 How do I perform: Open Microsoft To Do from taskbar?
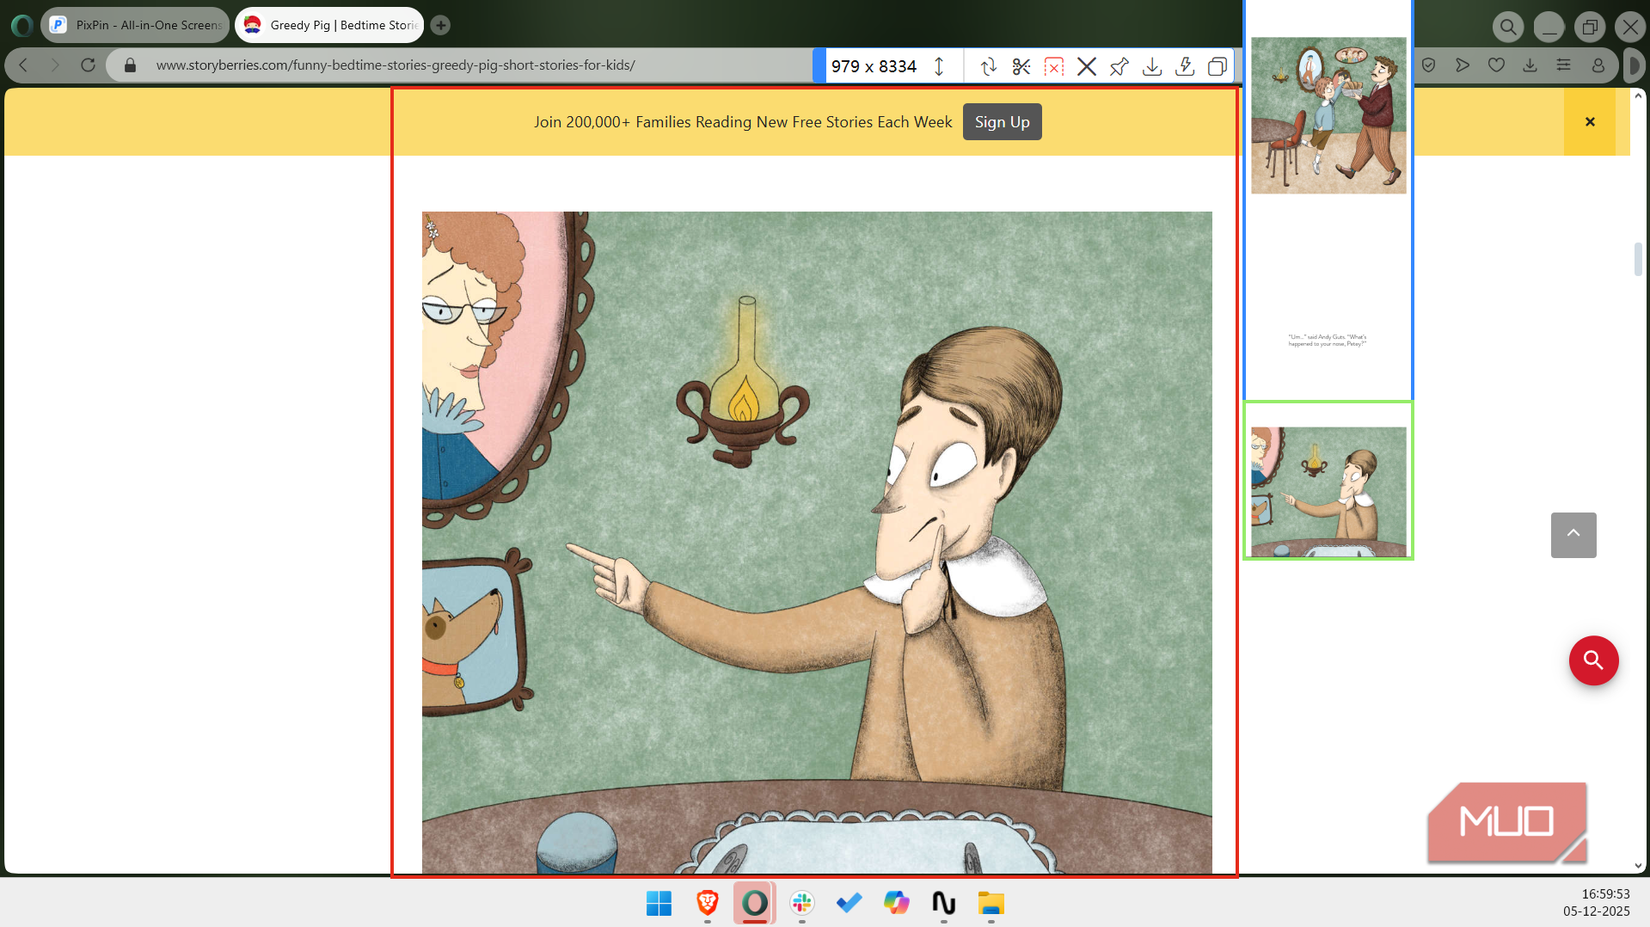tap(849, 903)
